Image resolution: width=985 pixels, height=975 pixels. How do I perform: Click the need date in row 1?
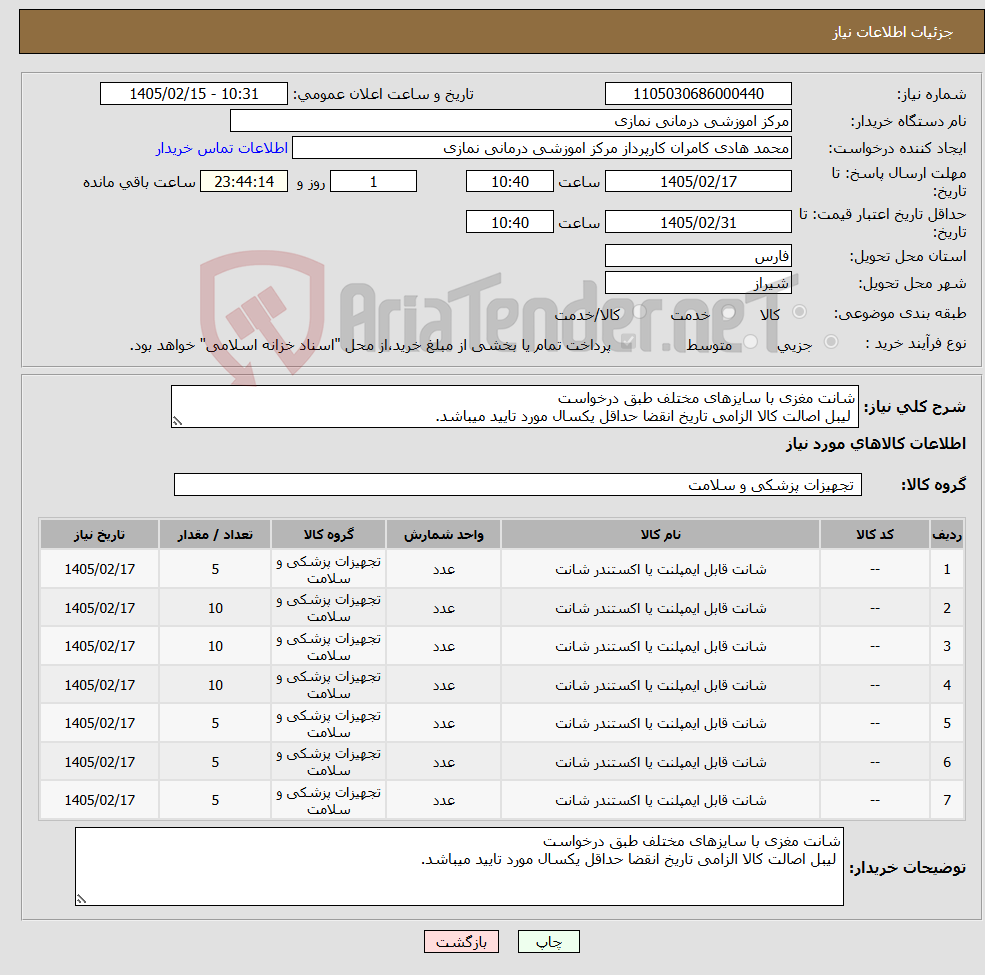click(x=99, y=569)
